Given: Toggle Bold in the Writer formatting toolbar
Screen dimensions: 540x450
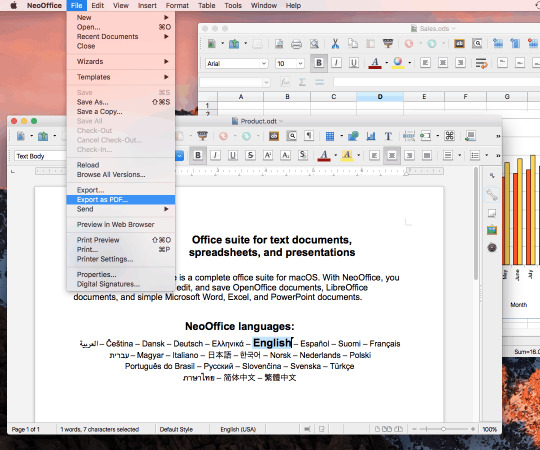Looking at the screenshot, I should [x=198, y=156].
